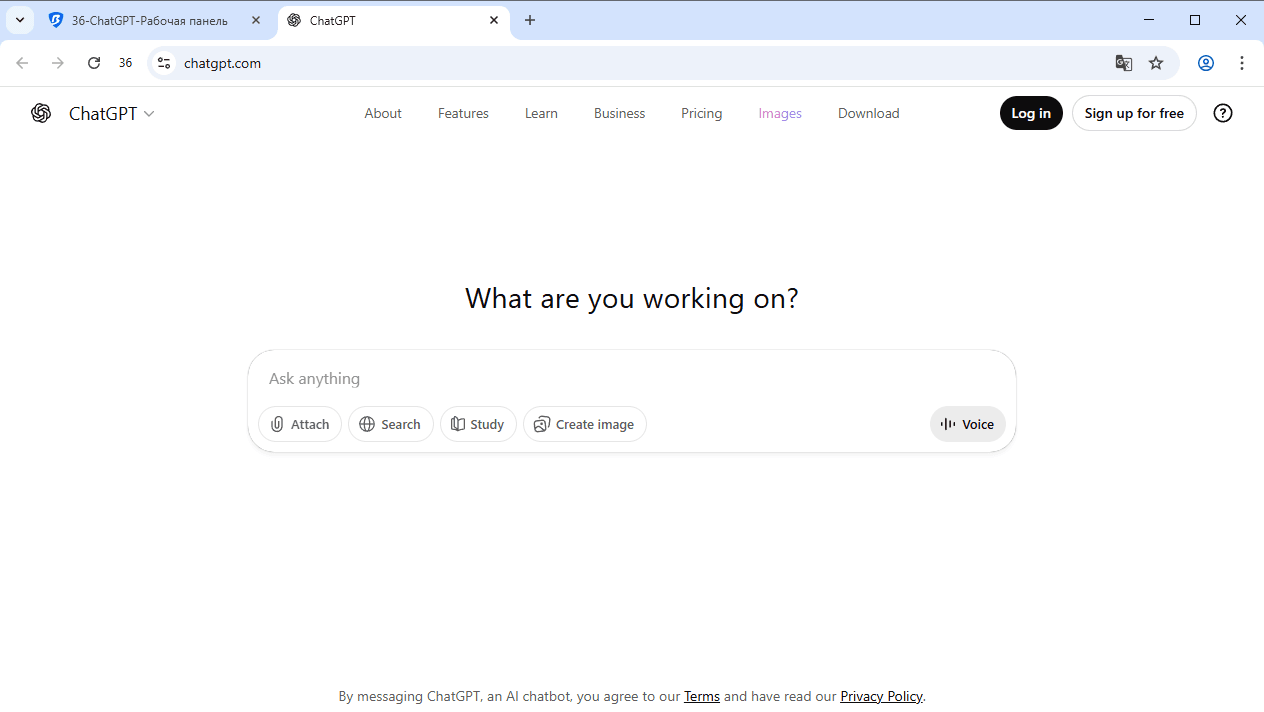Open the Learn menu item

(541, 113)
